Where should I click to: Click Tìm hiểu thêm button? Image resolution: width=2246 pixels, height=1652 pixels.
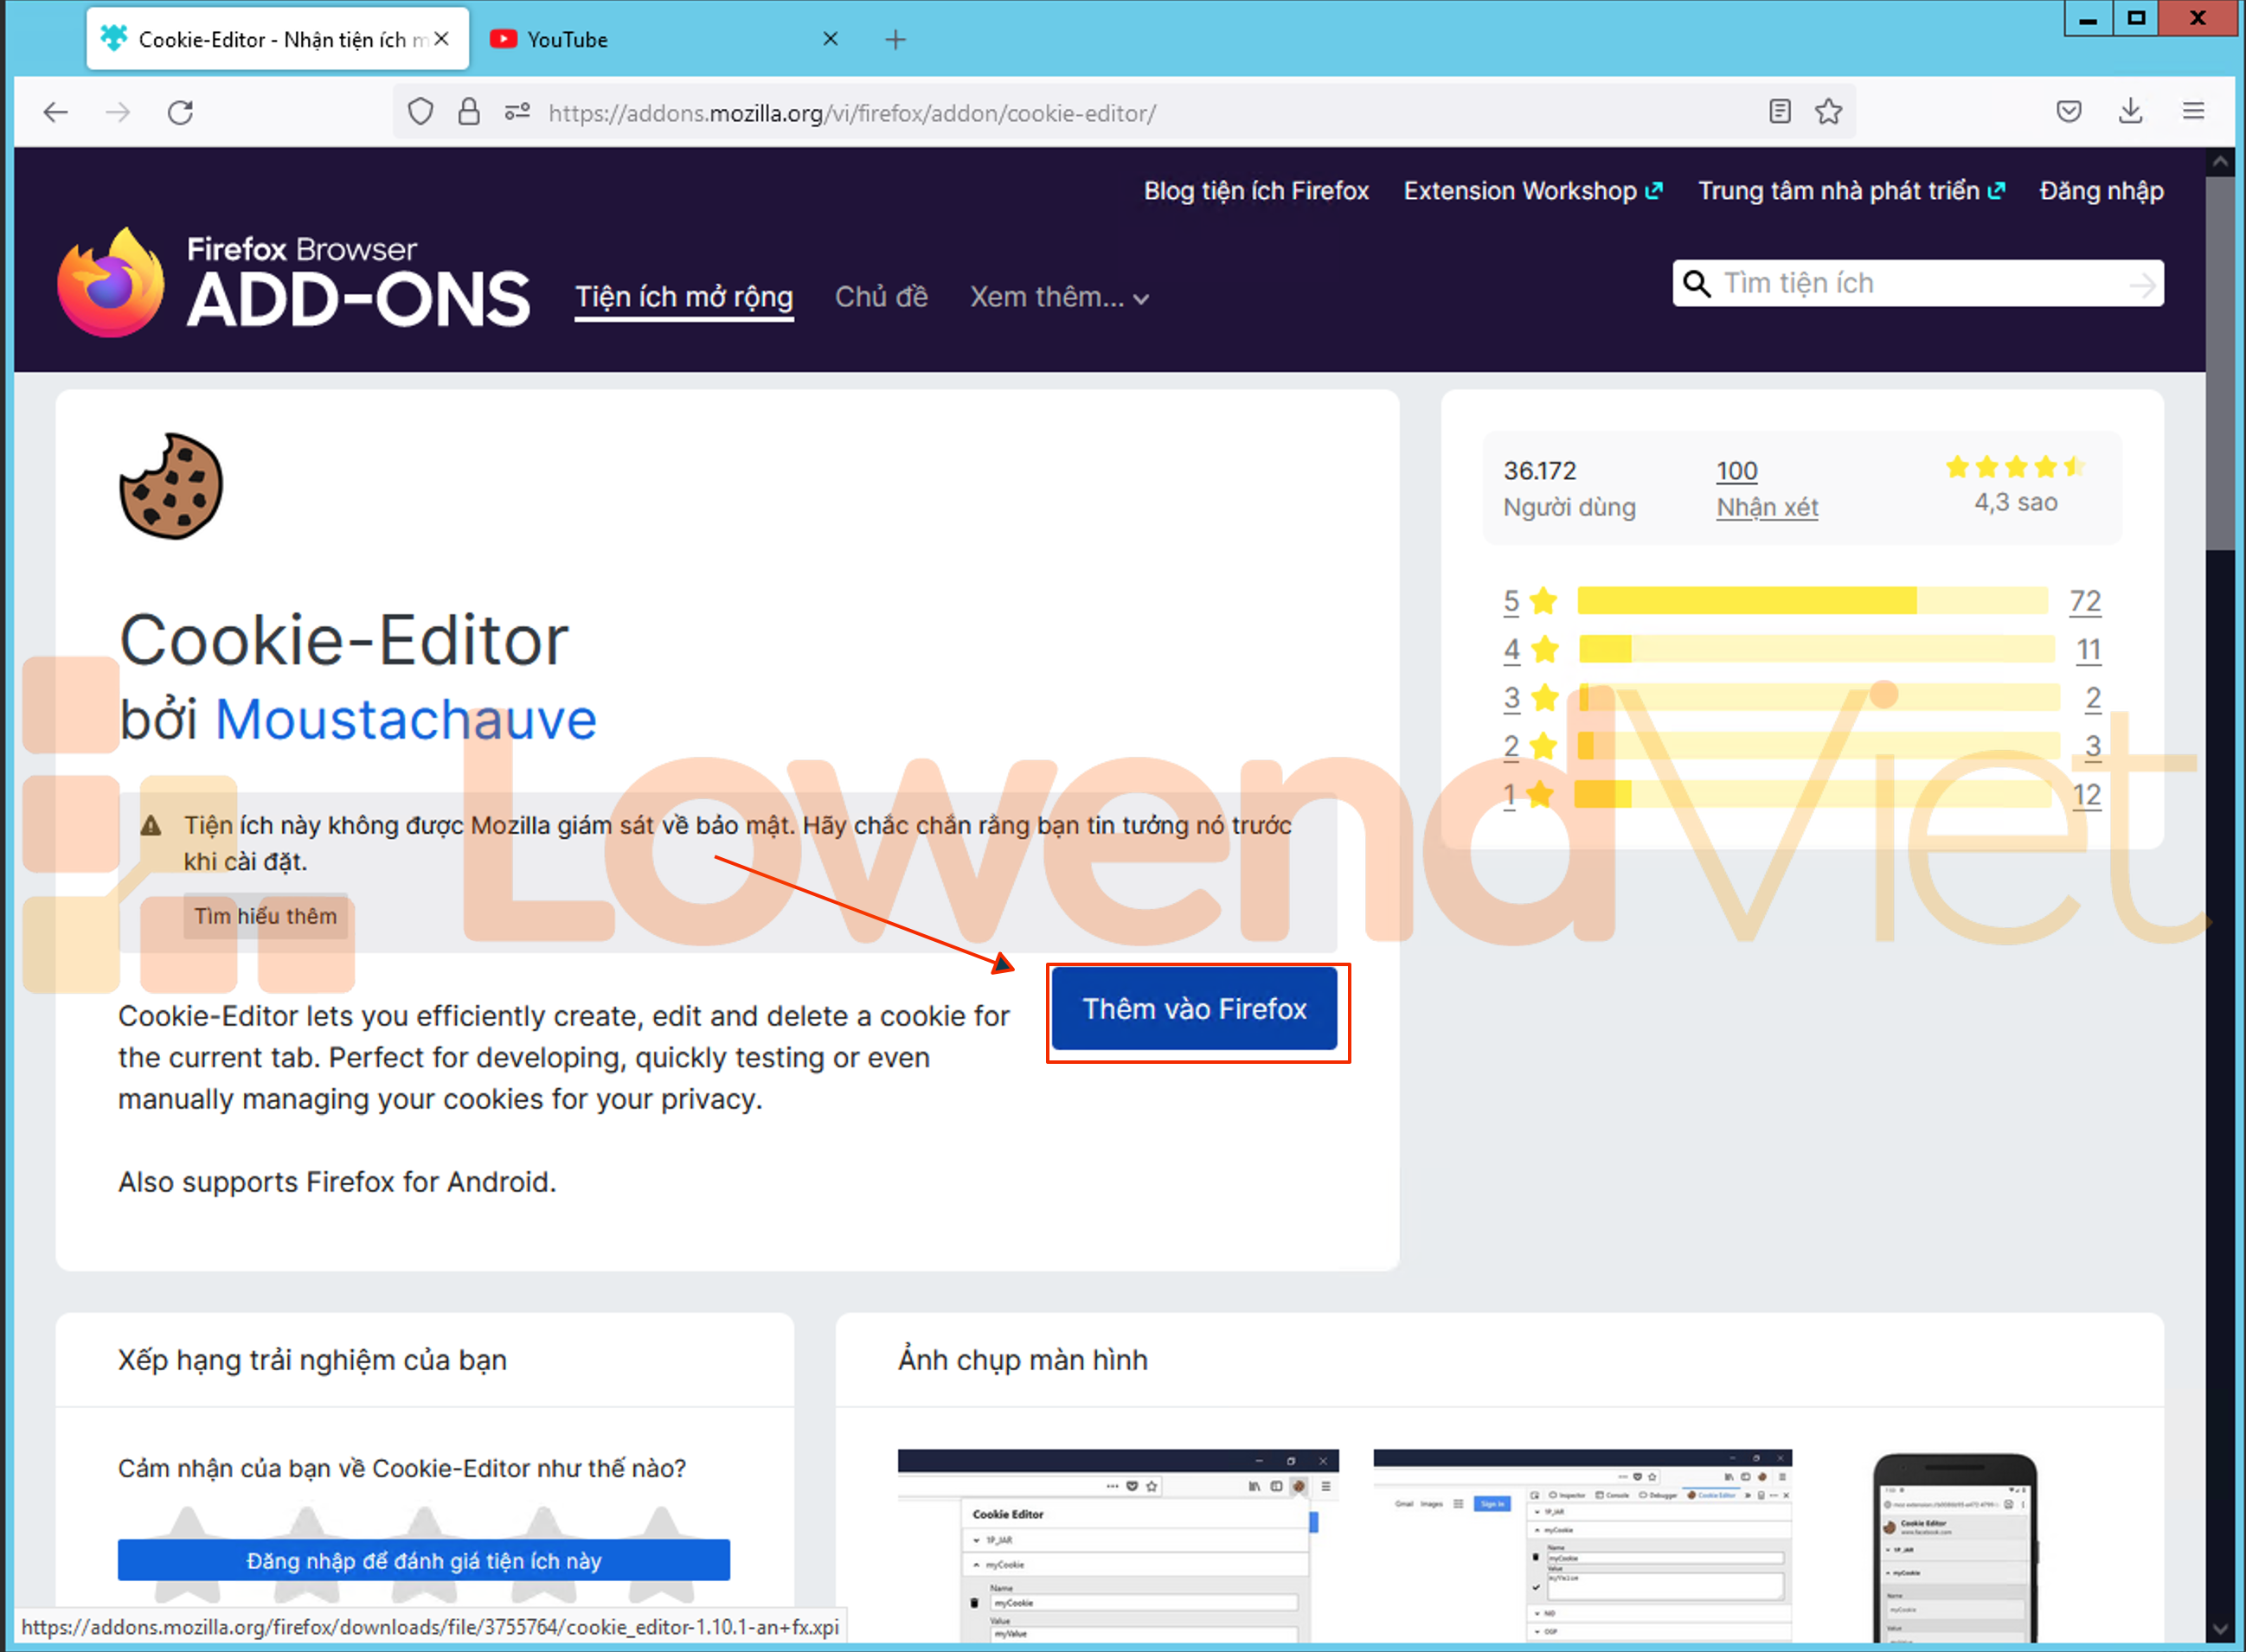coord(265,916)
